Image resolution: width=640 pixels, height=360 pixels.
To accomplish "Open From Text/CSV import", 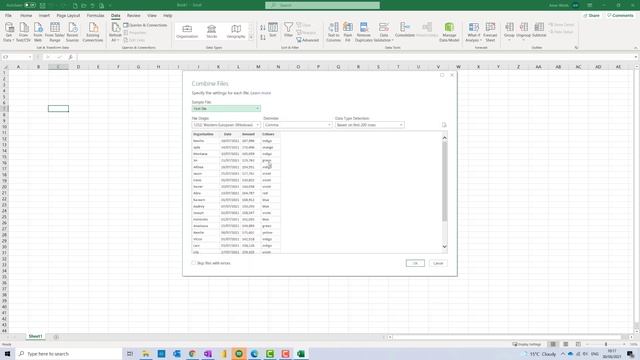I will pos(23,32).
